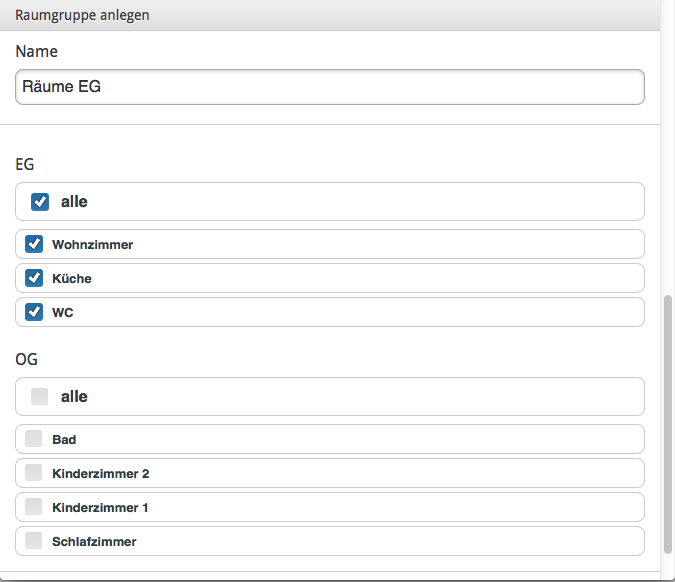The image size is (675, 582).
Task: Click the Bad label text
Action: point(64,440)
